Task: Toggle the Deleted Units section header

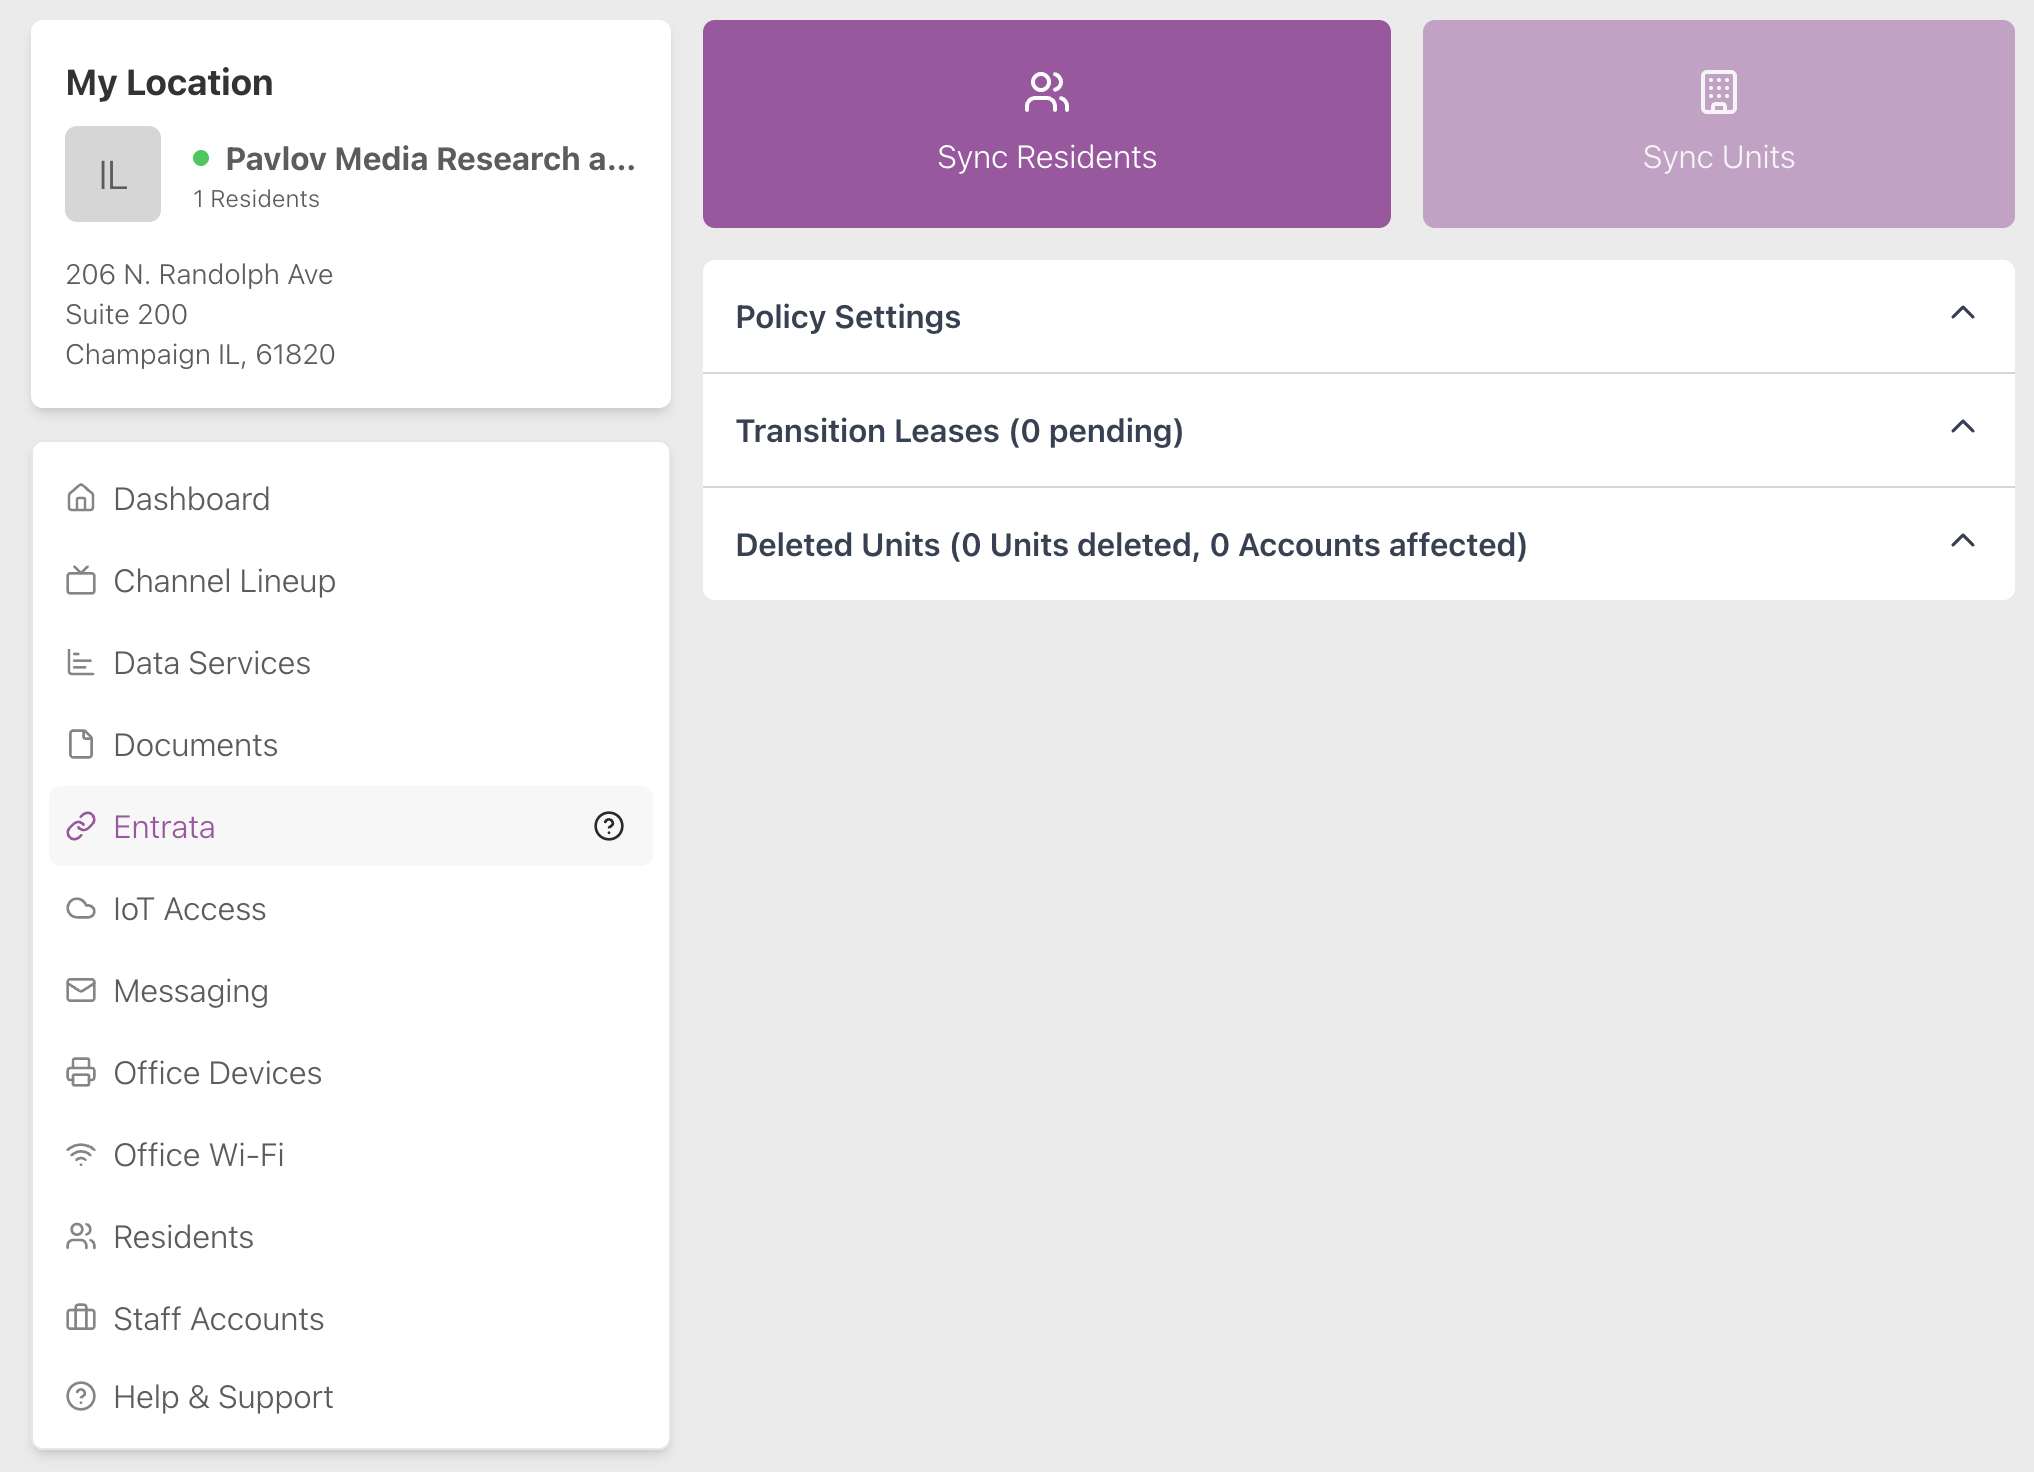Action: pos(1359,545)
